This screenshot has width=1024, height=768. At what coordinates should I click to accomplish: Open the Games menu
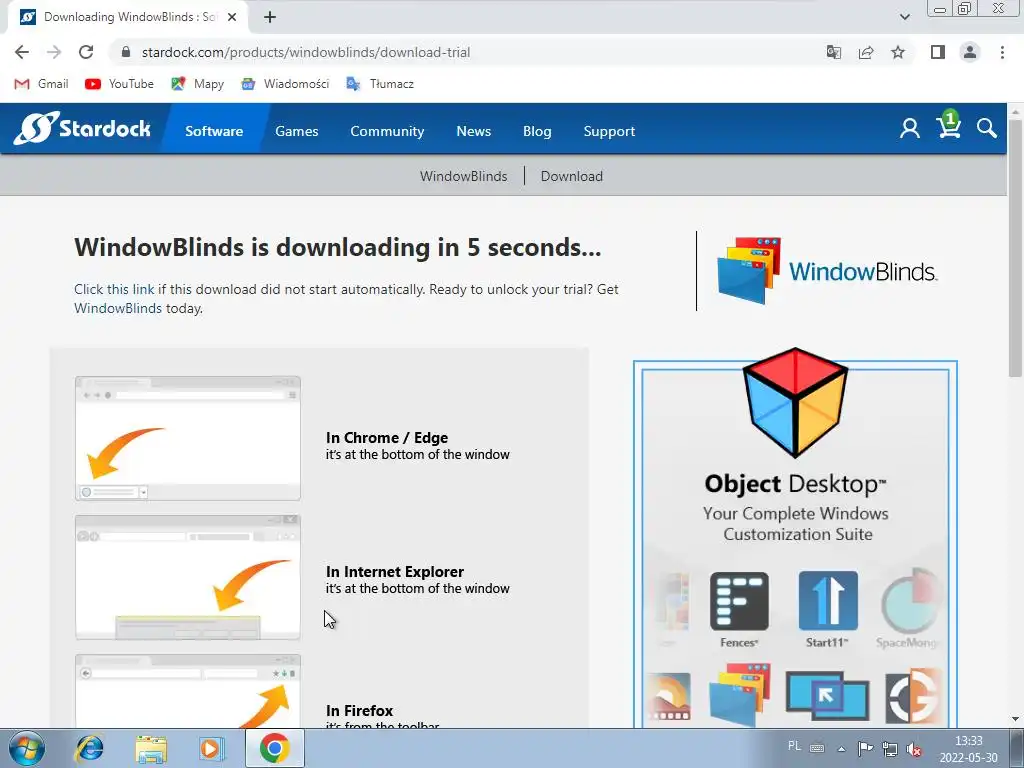pos(296,131)
